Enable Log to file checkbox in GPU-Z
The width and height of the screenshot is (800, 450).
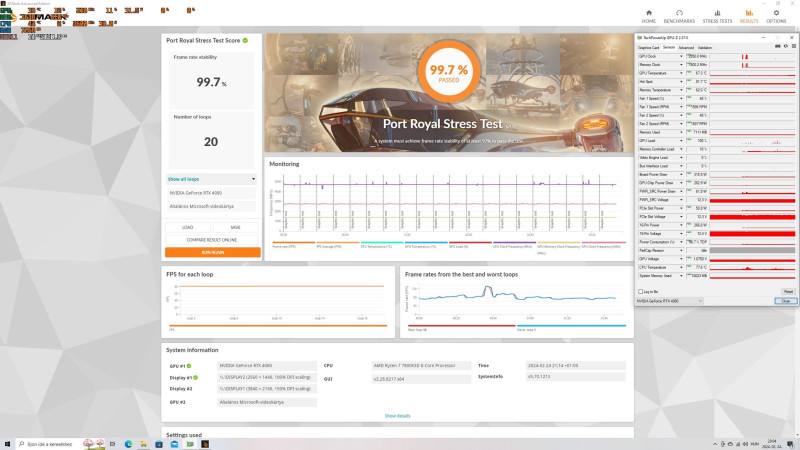point(641,292)
